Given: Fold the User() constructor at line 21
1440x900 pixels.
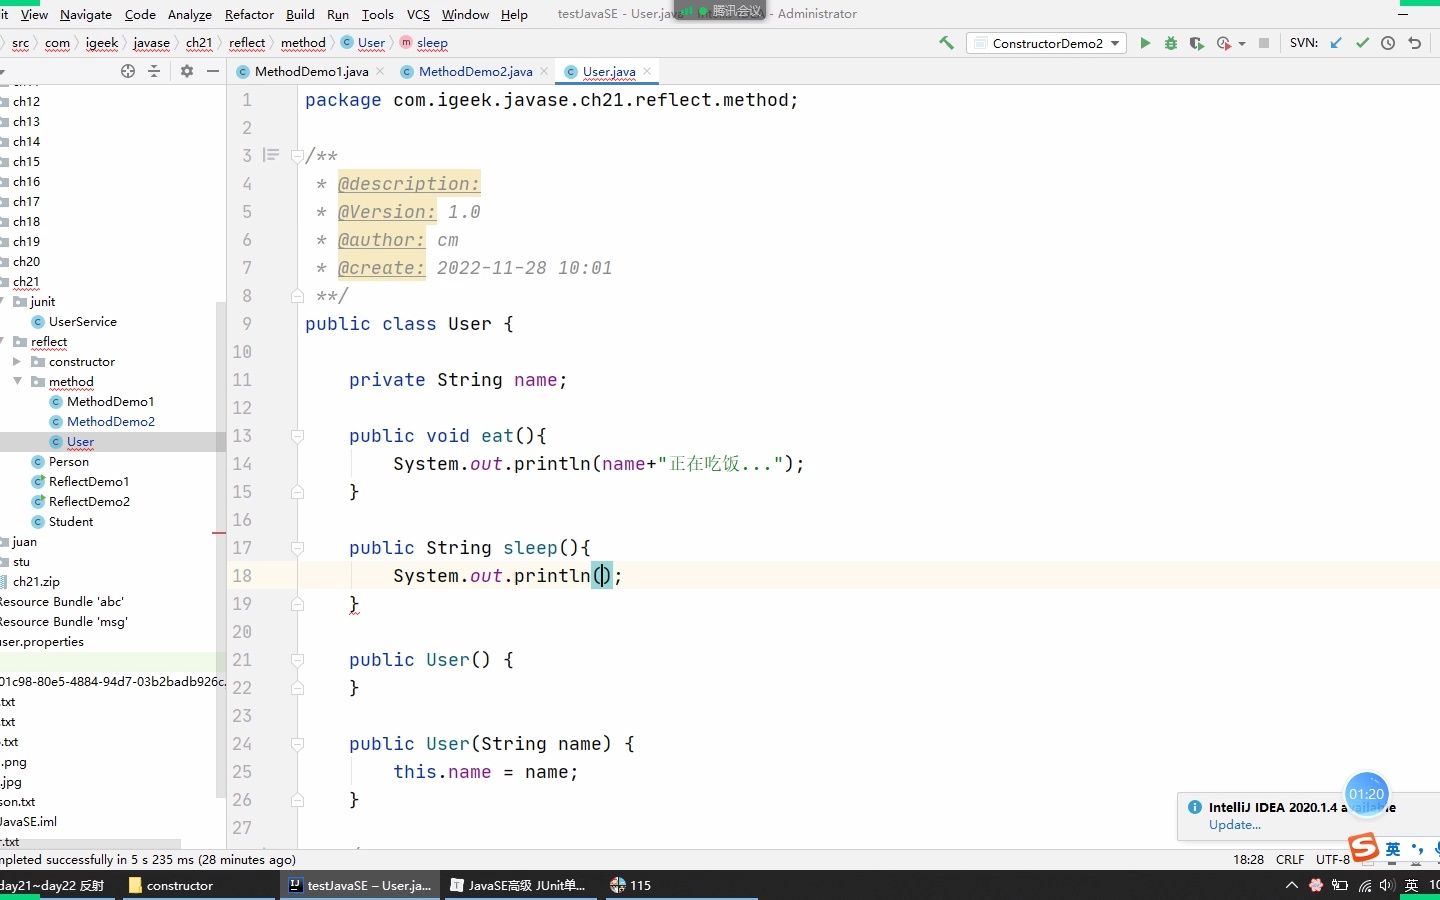Looking at the screenshot, I should tap(297, 660).
